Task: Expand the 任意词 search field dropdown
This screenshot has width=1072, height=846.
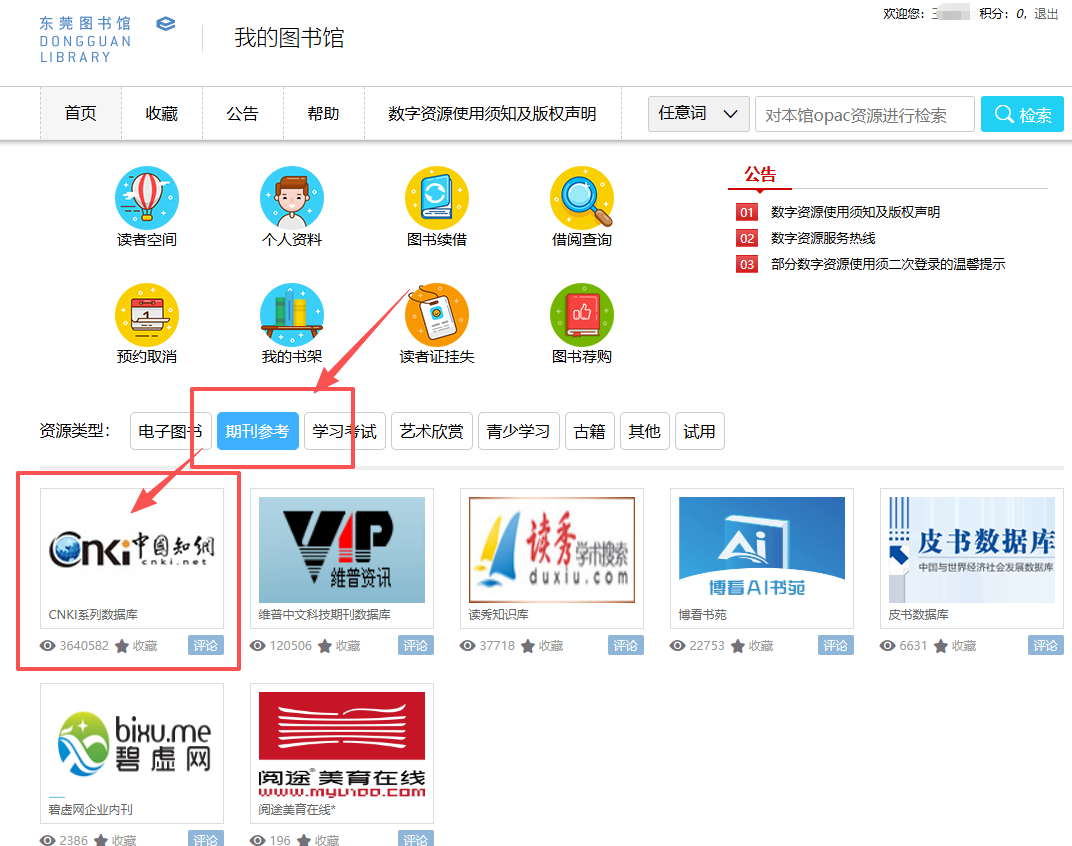Action: (x=699, y=114)
